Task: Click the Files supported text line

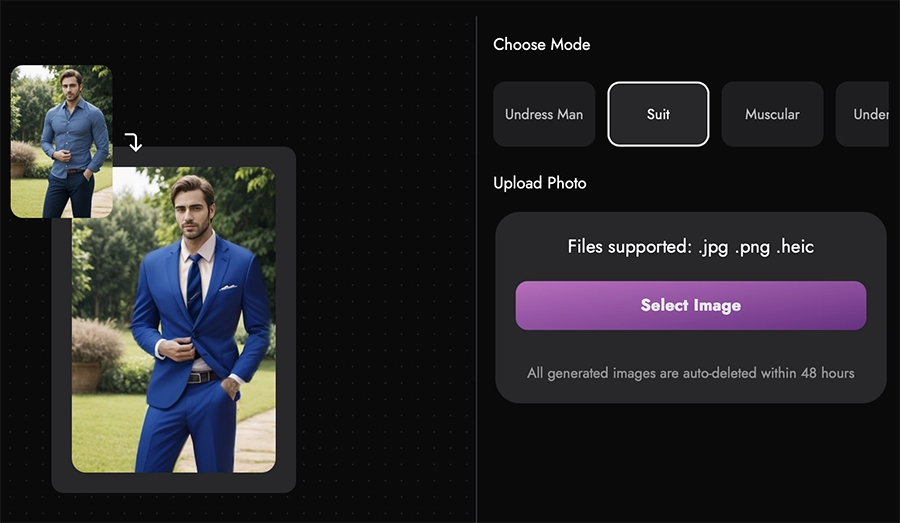Action: tap(690, 246)
